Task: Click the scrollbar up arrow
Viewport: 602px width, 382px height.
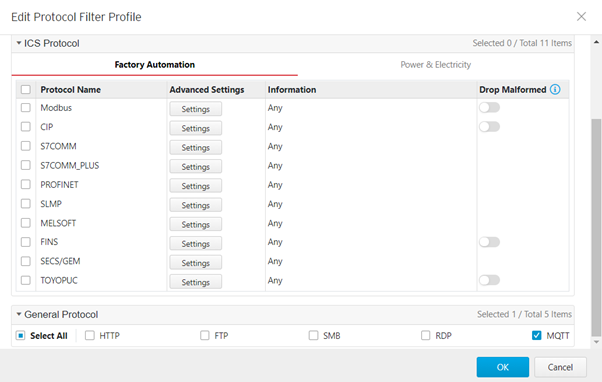Action: 596,41
